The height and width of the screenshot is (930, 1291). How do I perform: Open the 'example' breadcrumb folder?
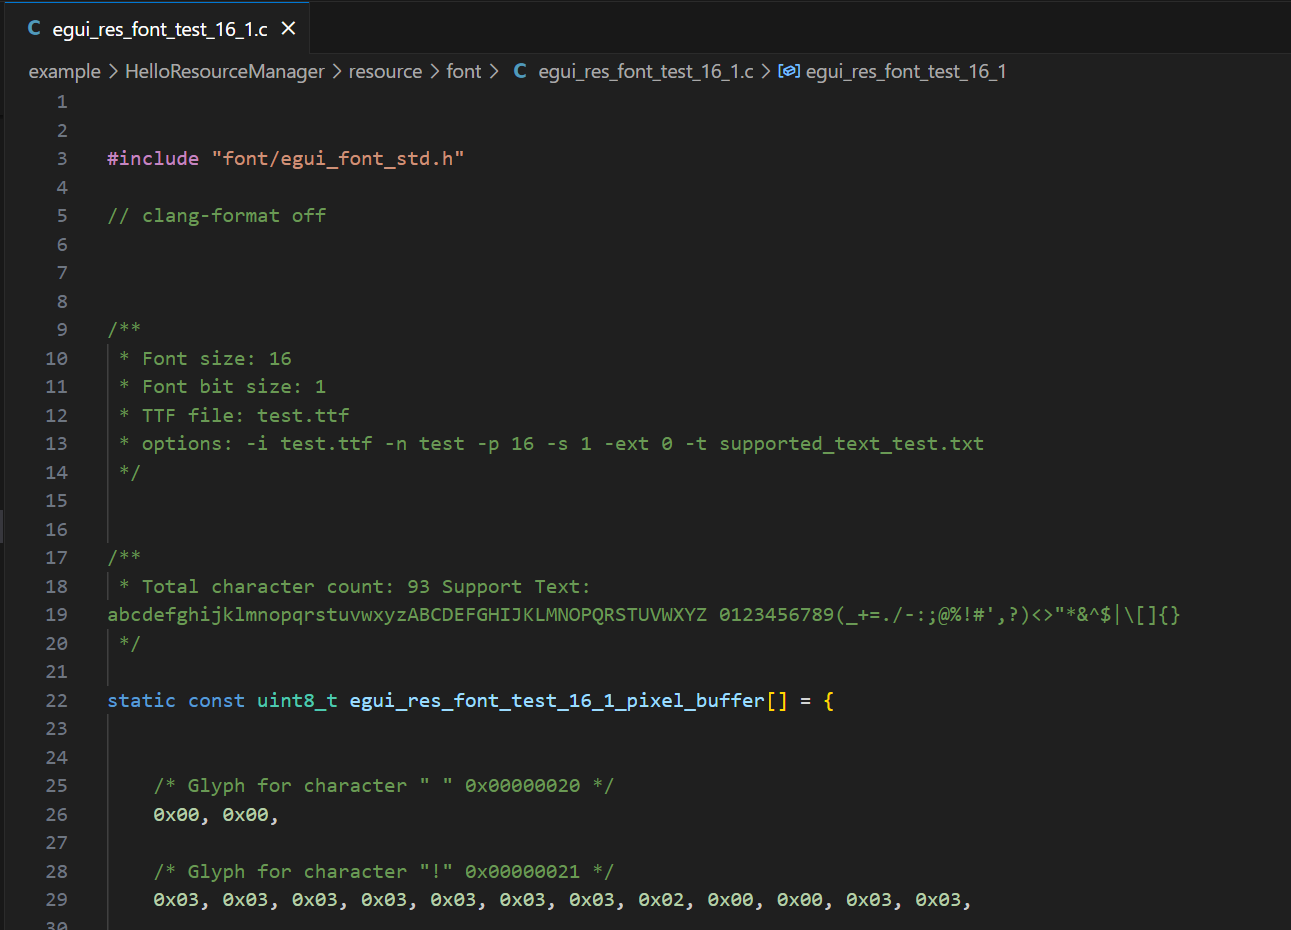64,72
